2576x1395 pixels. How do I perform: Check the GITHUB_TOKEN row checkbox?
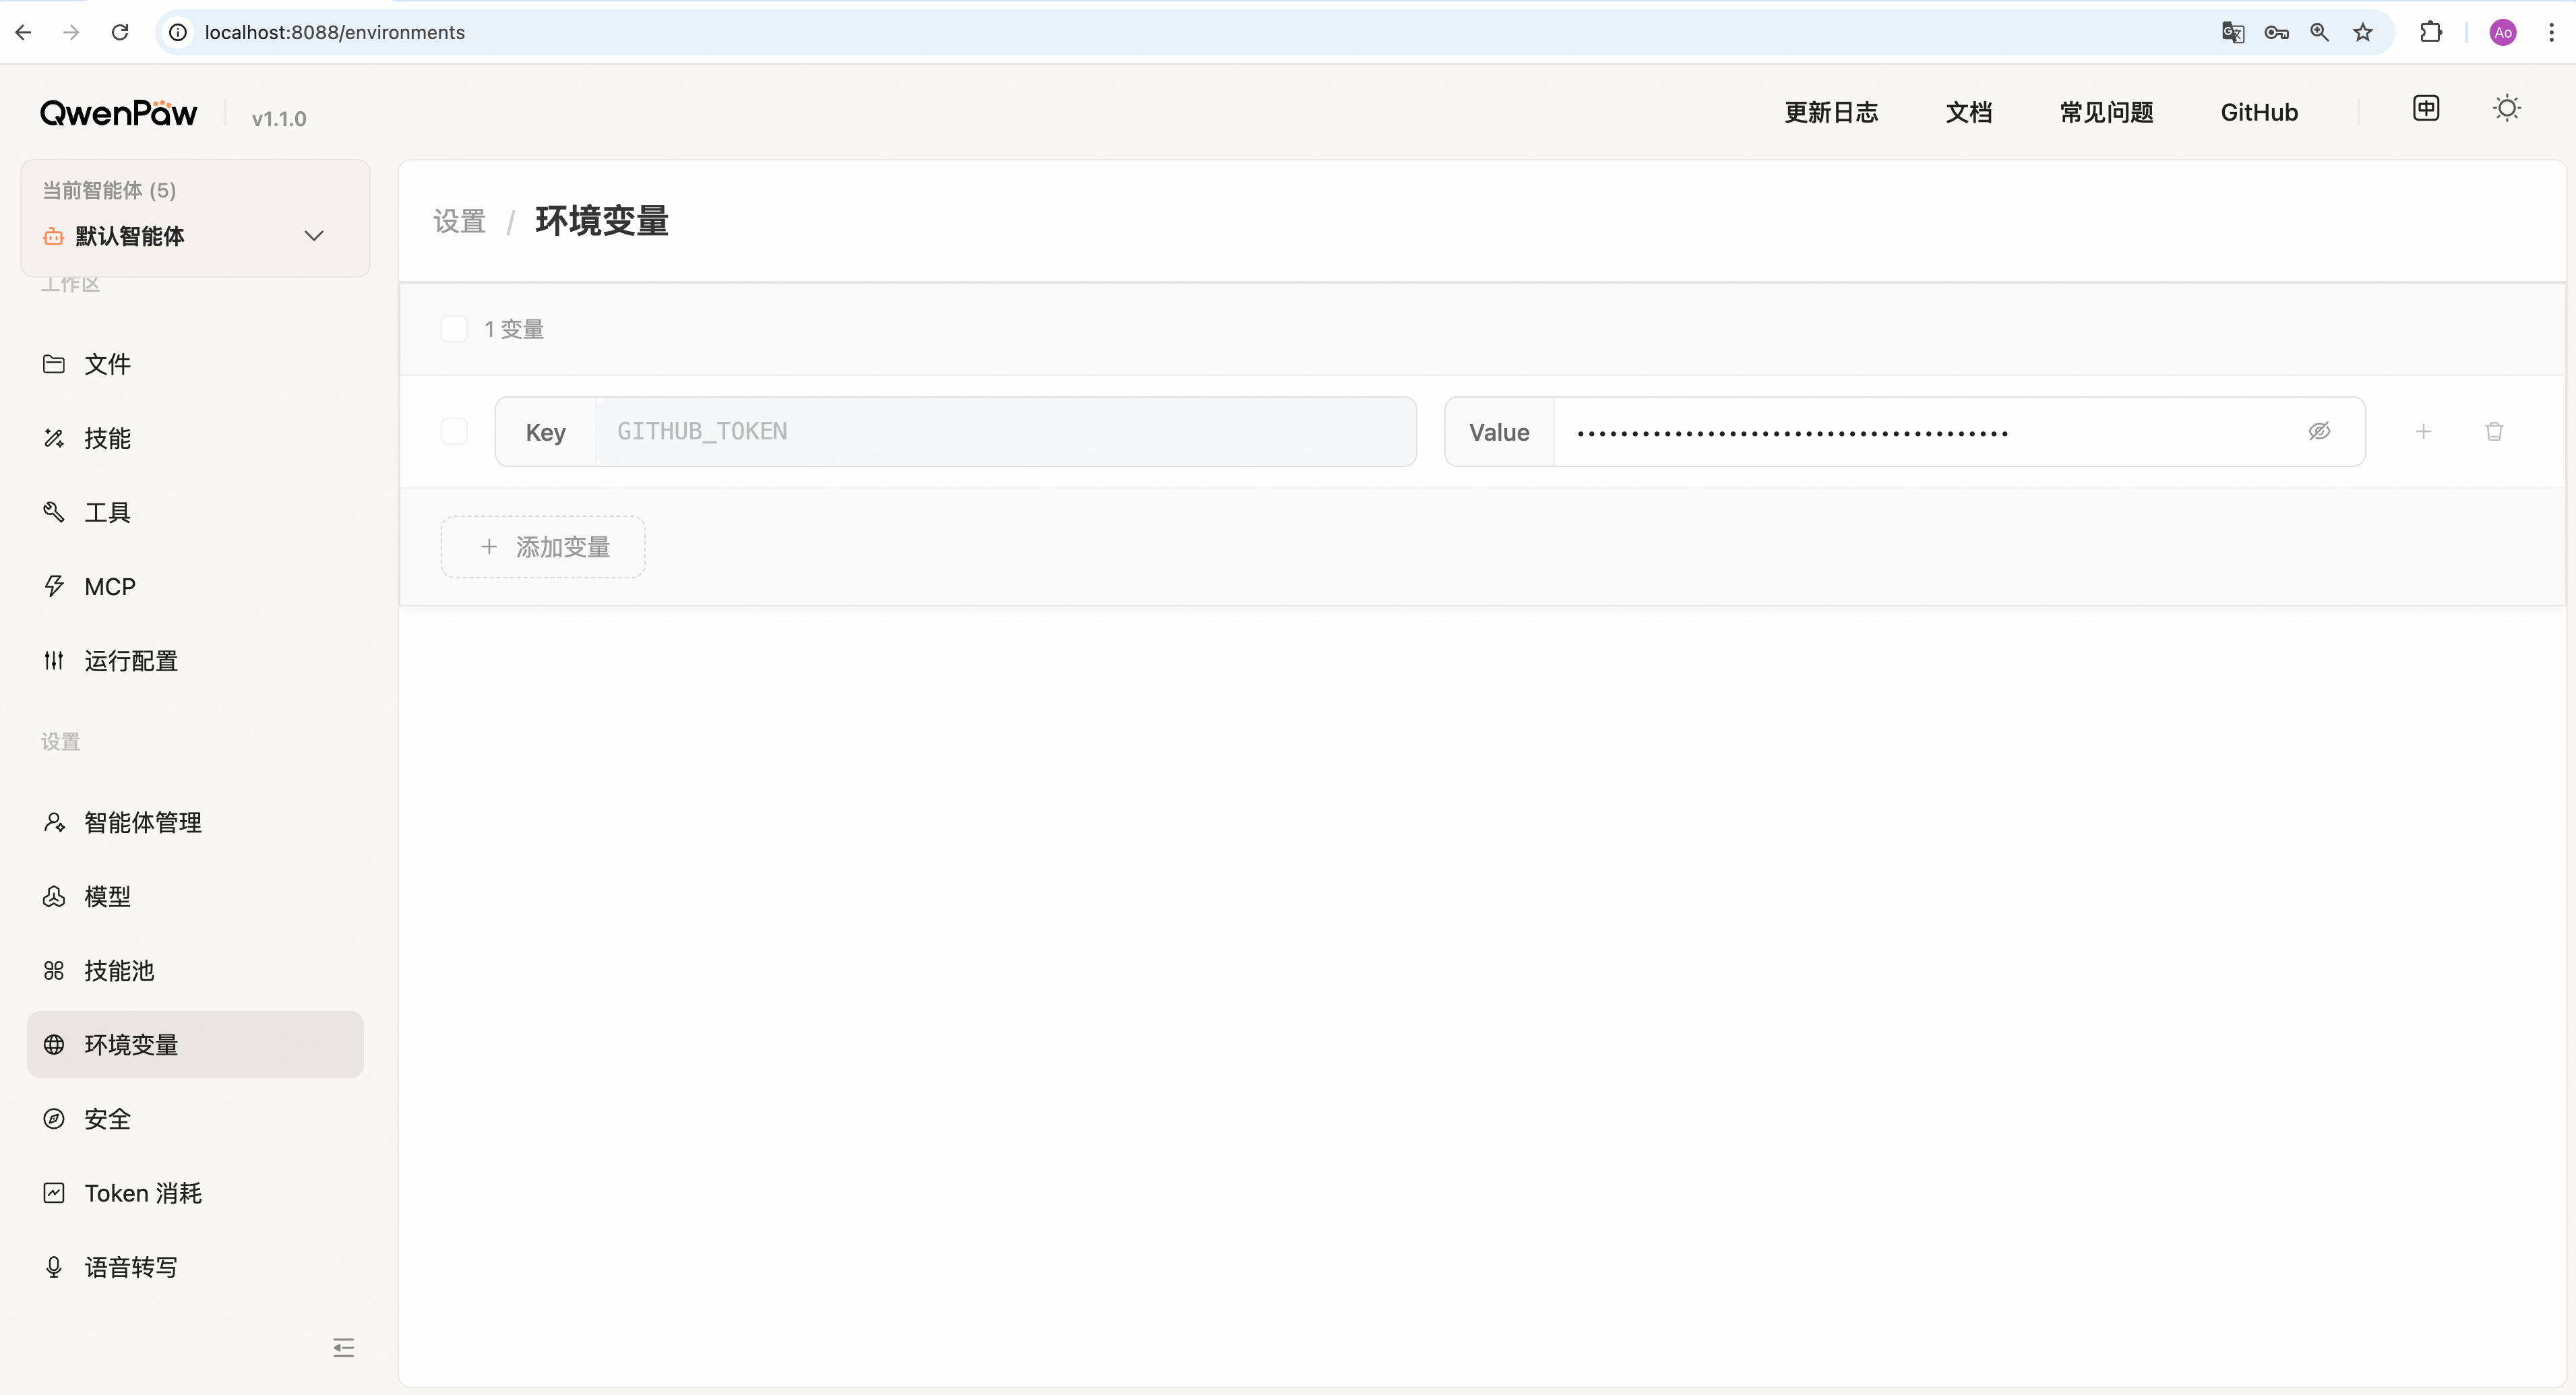tap(454, 431)
